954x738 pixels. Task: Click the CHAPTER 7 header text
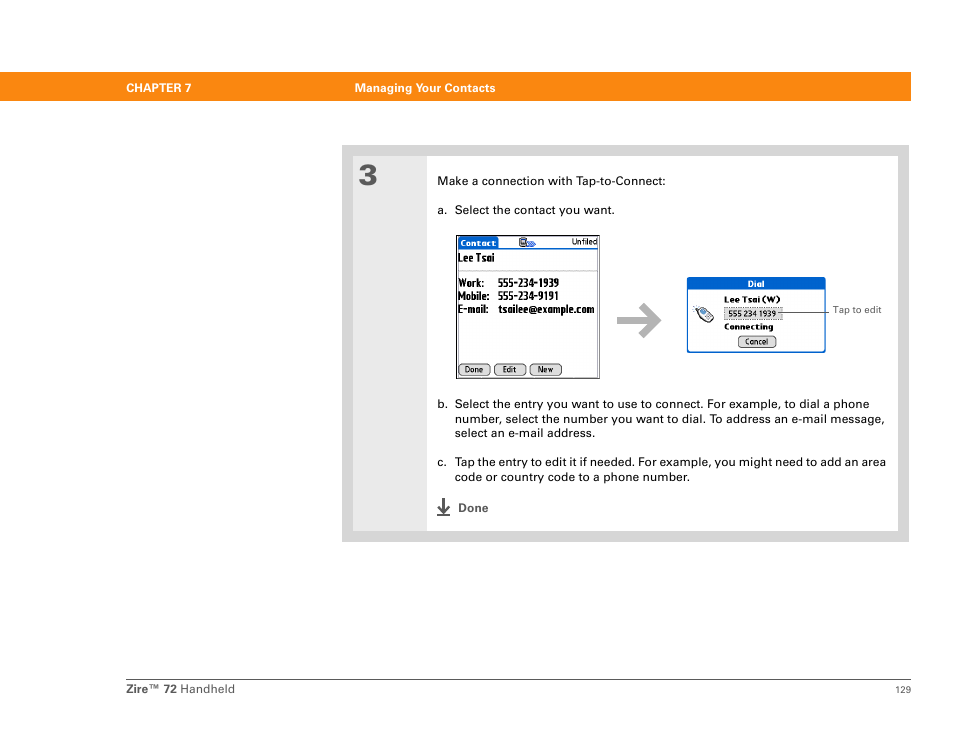pos(159,88)
